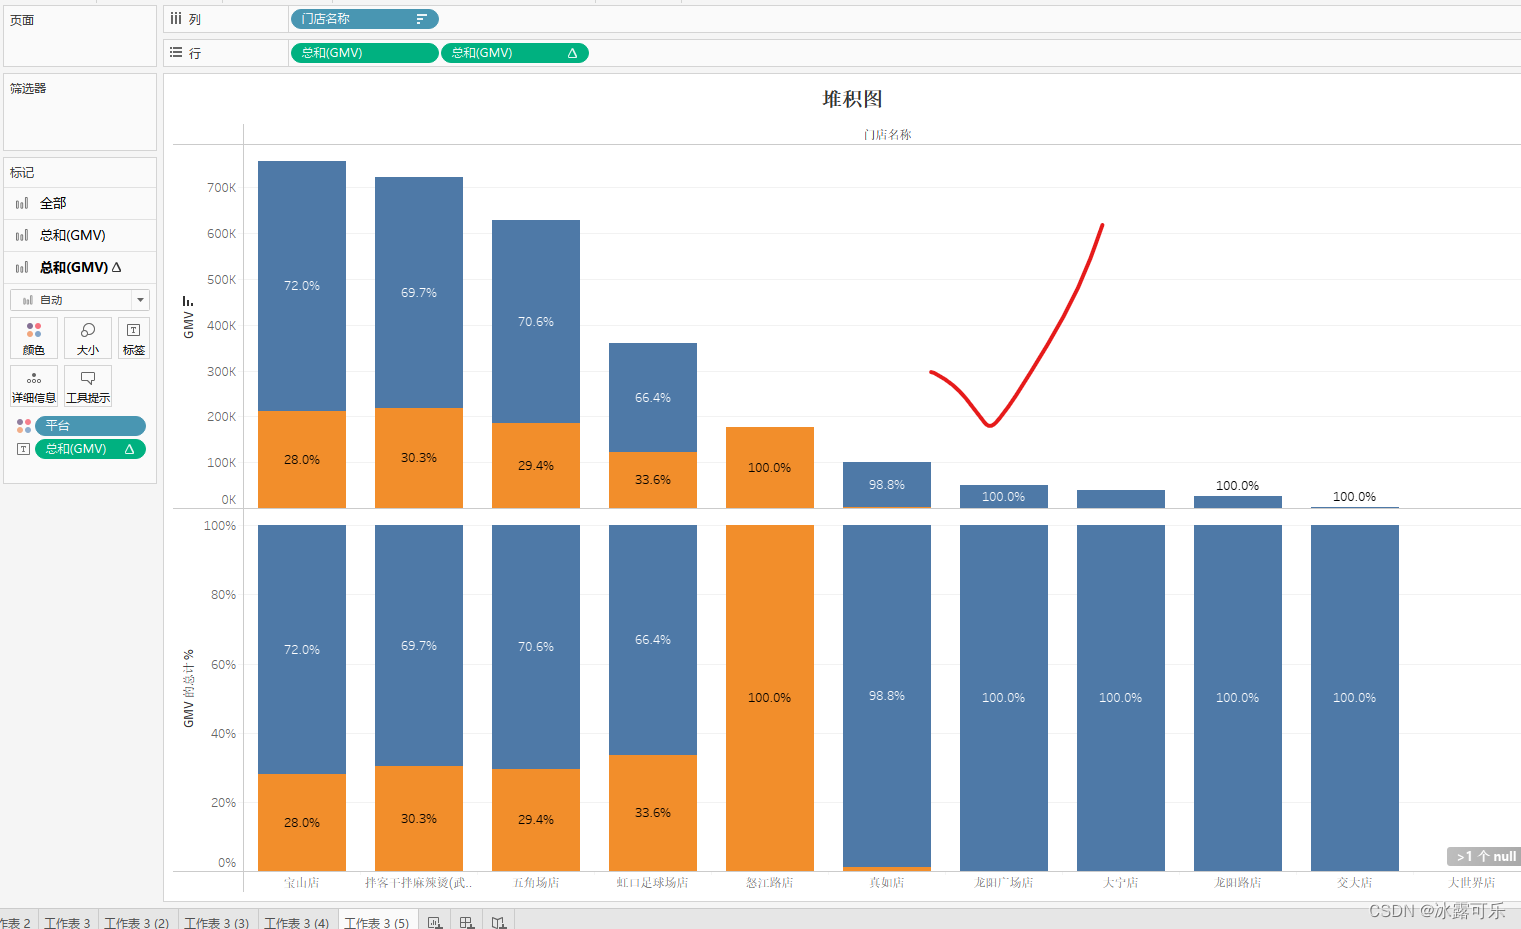Image resolution: width=1521 pixels, height=929 pixels.
Task: Switch to 工作表 3 tab
Action: pos(67,922)
